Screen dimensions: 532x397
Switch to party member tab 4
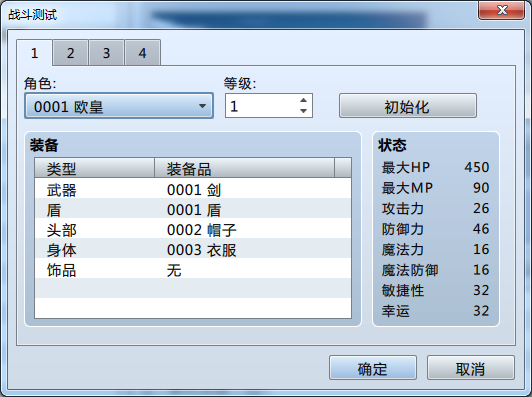(x=142, y=53)
